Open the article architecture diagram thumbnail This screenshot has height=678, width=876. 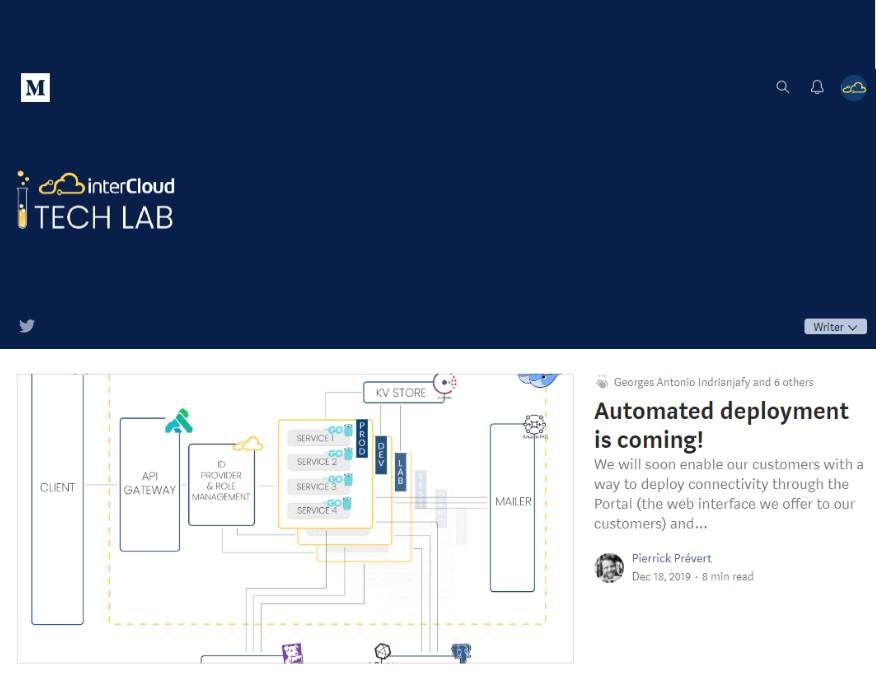[x=295, y=519]
